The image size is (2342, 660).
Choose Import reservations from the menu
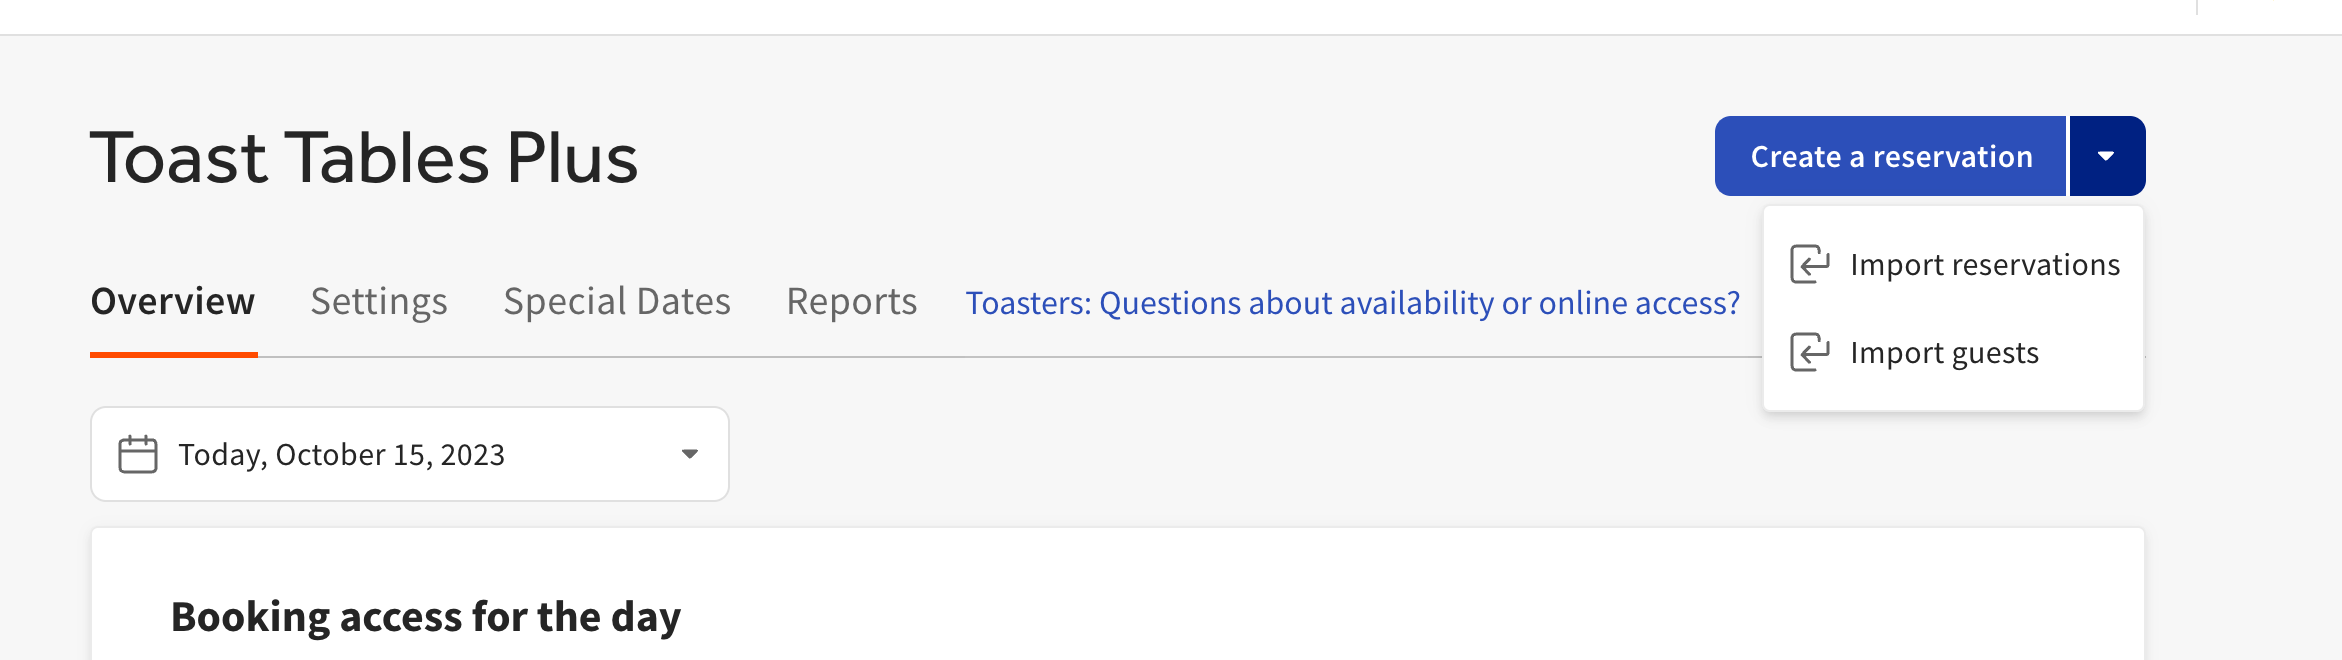tap(1984, 265)
